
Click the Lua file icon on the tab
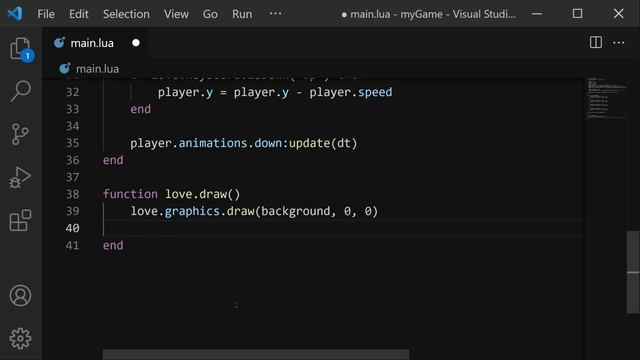click(x=60, y=42)
